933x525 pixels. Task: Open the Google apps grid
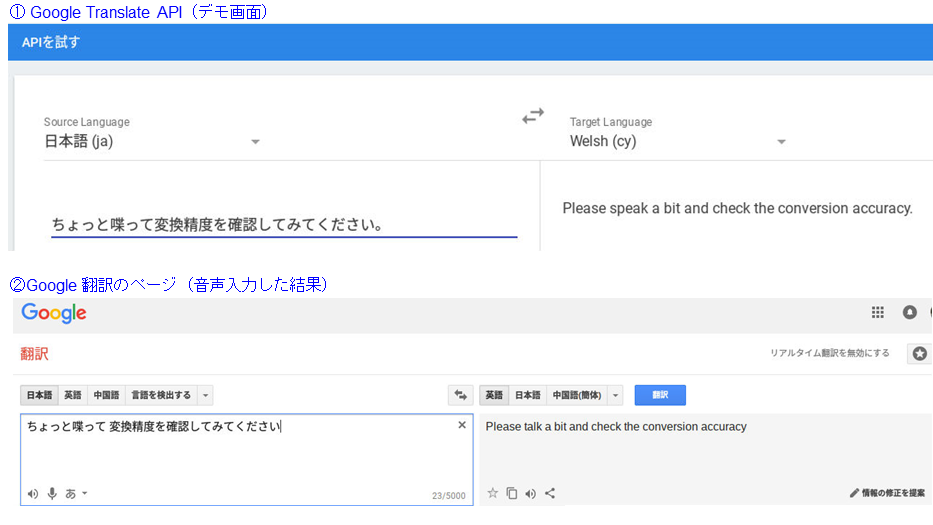878,312
